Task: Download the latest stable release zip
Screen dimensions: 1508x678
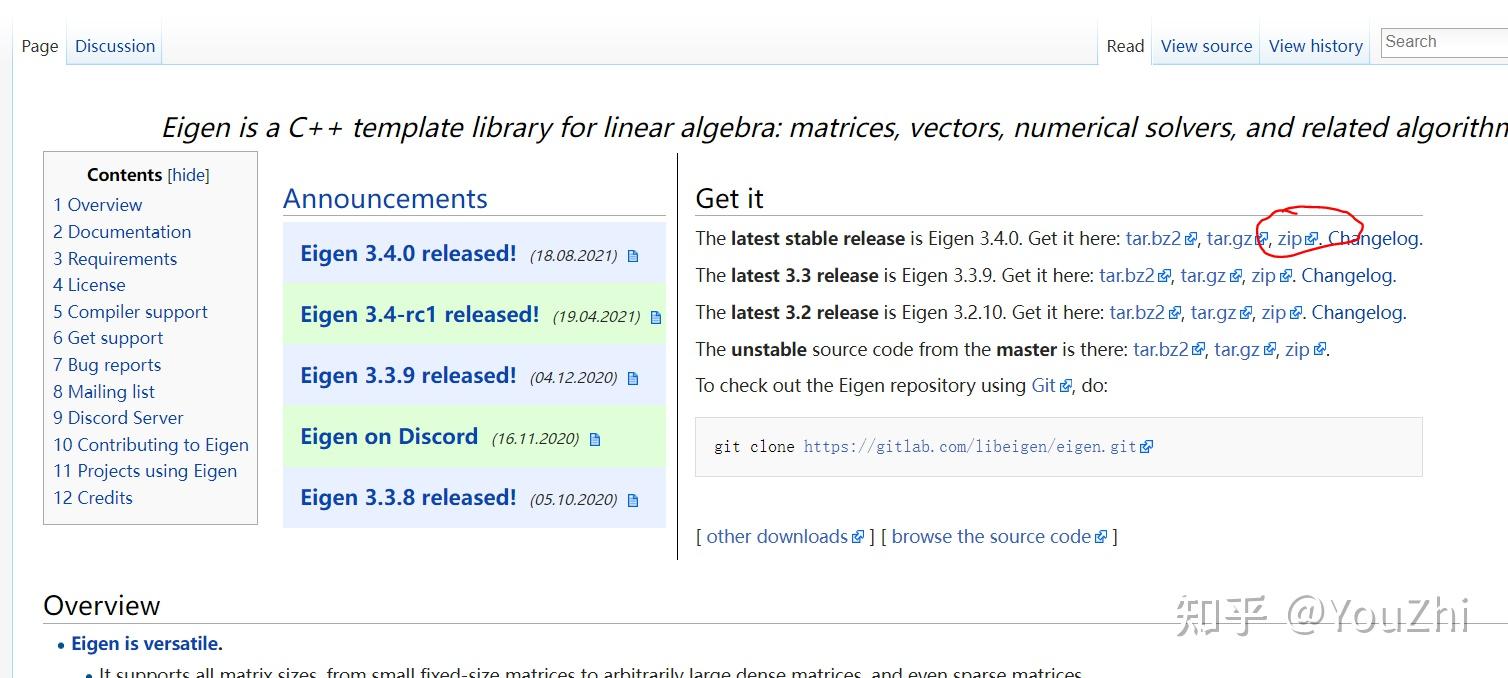Action: [x=1290, y=239]
